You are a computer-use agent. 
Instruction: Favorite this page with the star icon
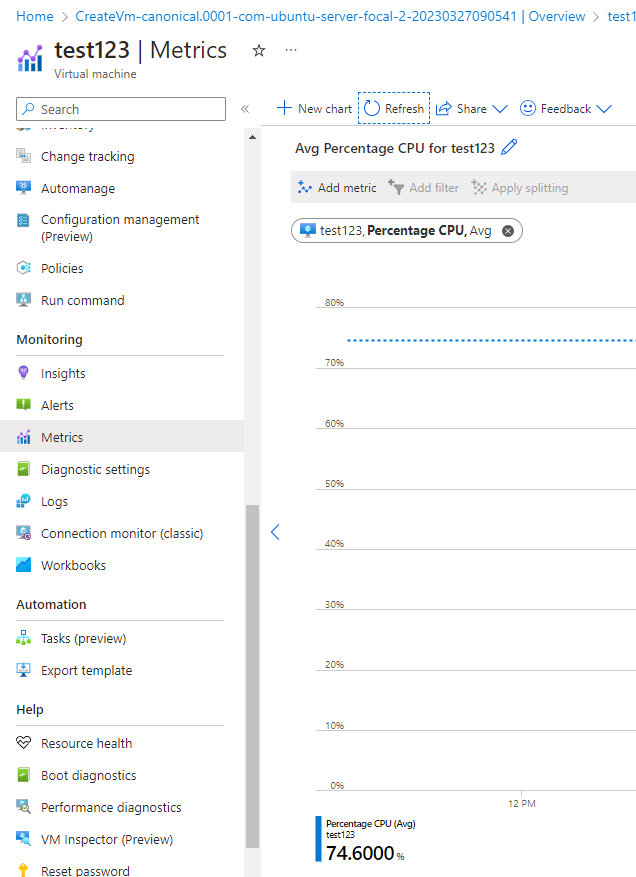click(x=258, y=51)
